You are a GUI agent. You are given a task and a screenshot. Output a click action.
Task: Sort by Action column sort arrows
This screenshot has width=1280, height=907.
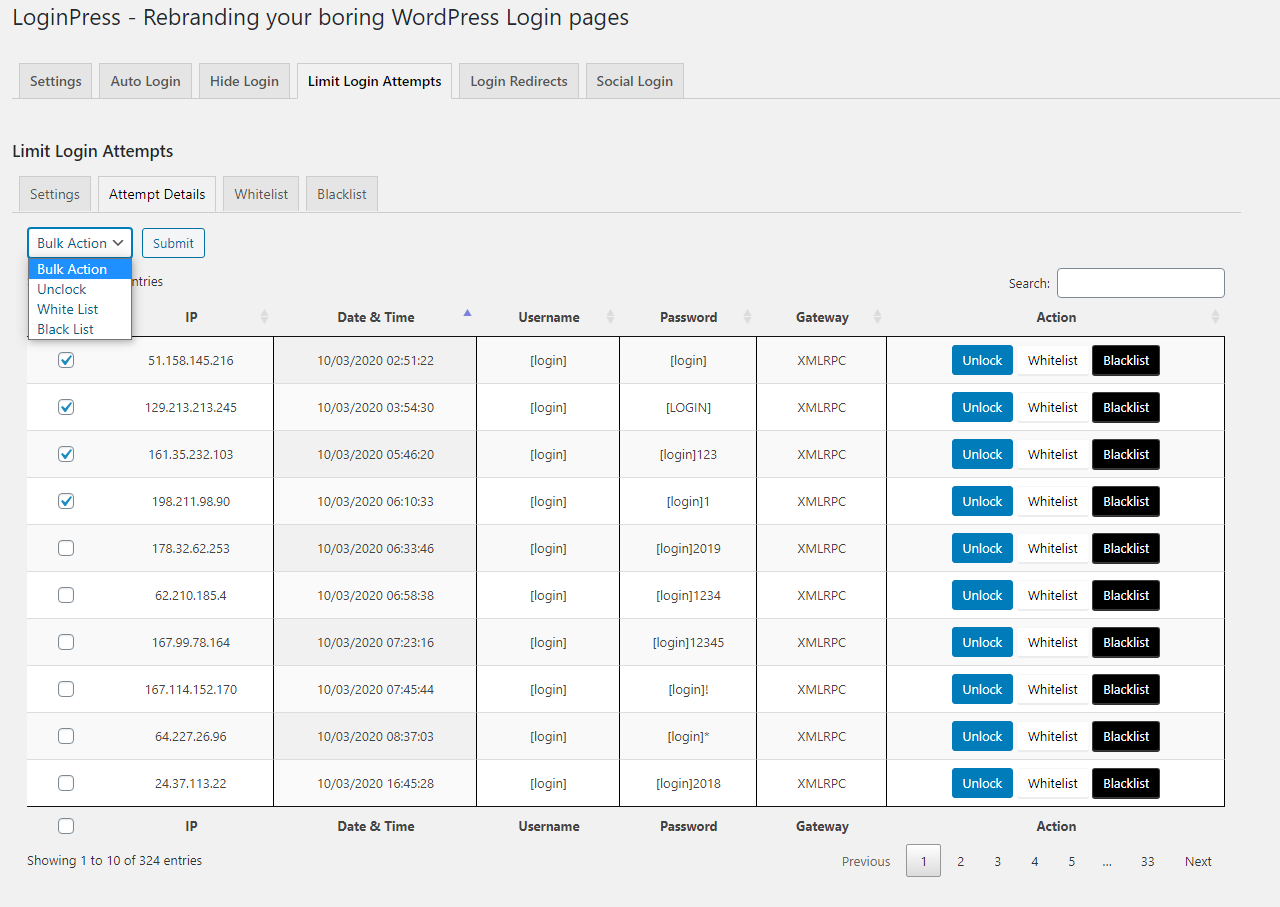point(1215,317)
